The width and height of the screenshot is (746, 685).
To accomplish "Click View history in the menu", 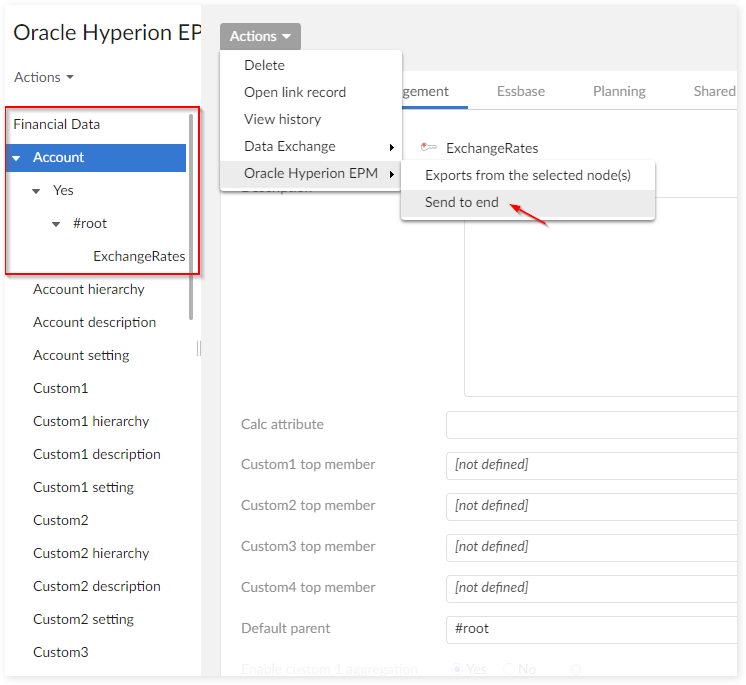I will (282, 119).
